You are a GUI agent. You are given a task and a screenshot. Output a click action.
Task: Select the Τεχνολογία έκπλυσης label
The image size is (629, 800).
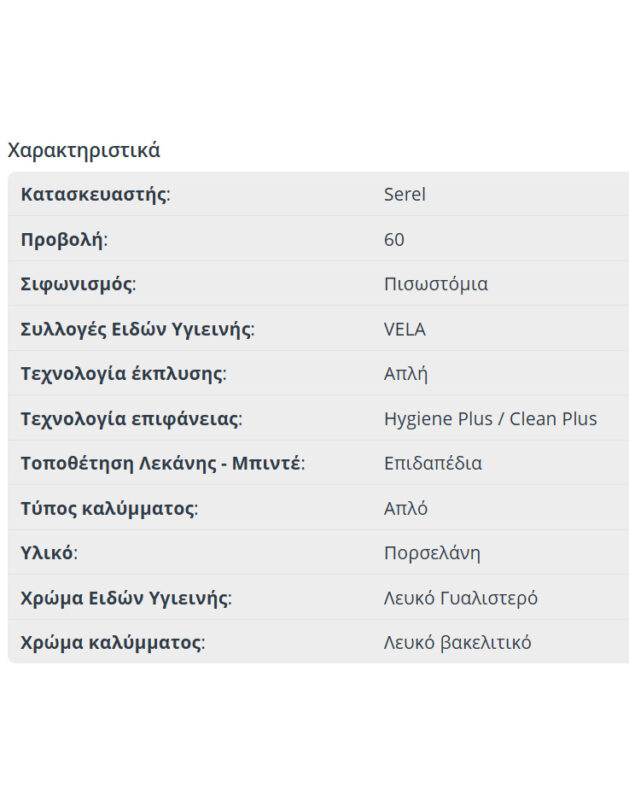[123, 374]
